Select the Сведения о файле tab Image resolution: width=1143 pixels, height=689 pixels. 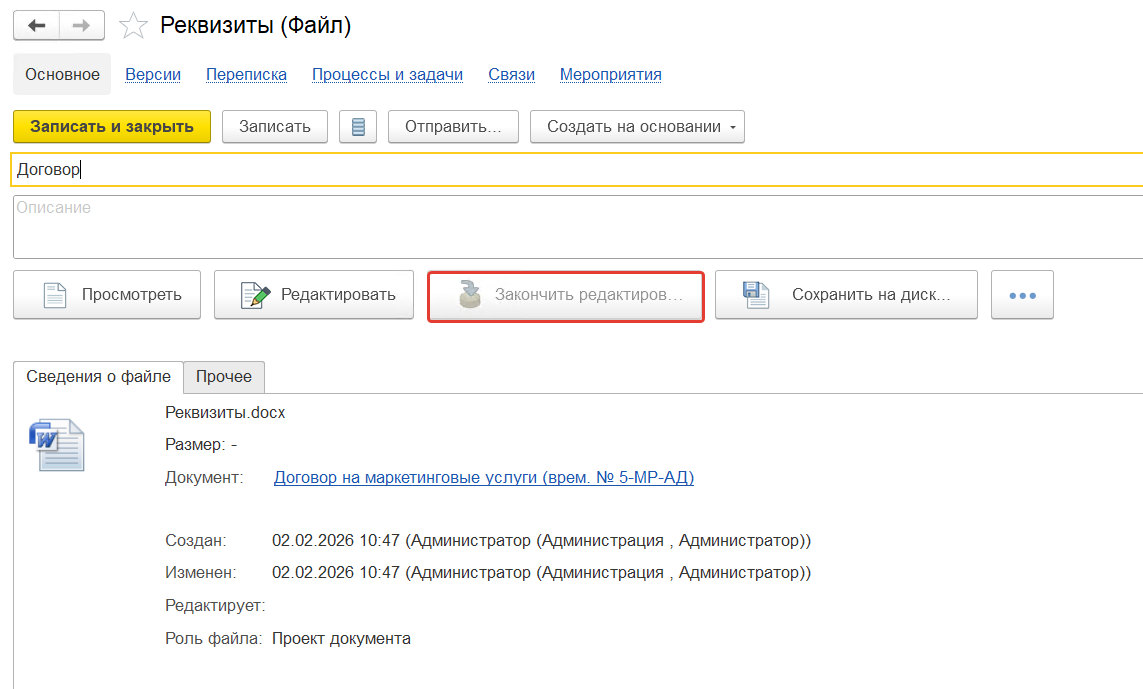98,377
